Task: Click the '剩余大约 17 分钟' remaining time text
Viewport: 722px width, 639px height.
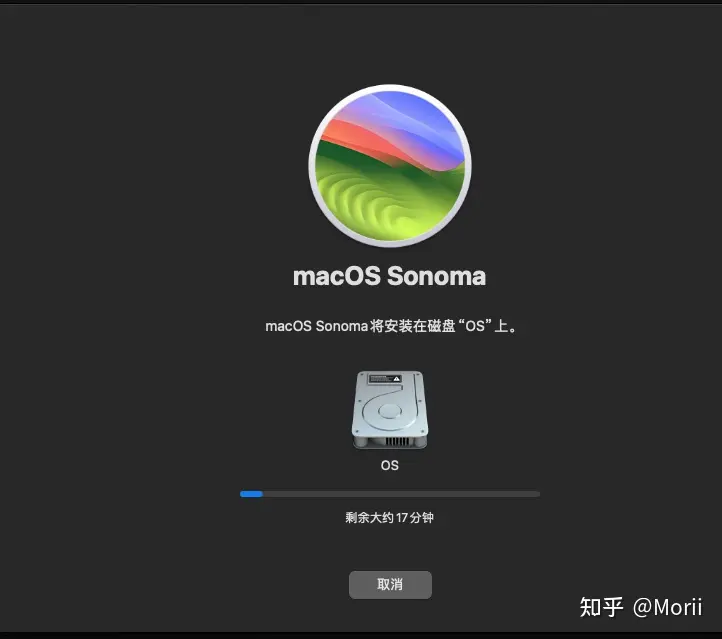Action: tap(390, 517)
